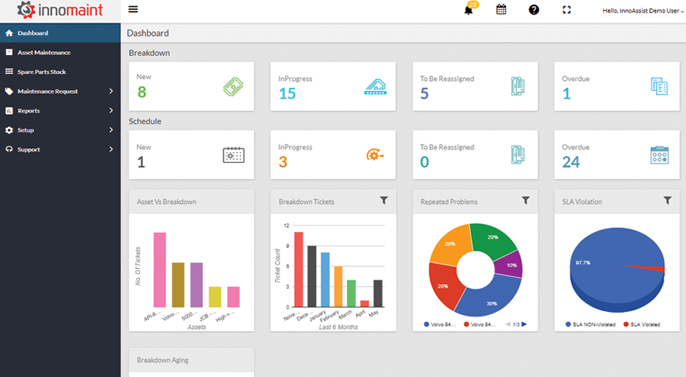Click the Maintenance Request tag icon
Image resolution: width=686 pixels, height=377 pixels.
pos(9,91)
